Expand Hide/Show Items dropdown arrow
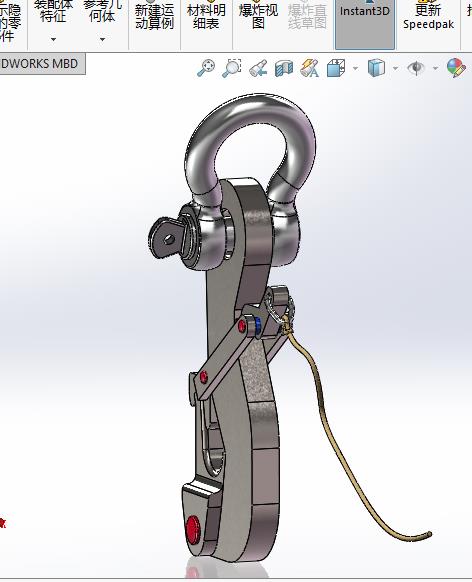This screenshot has width=472, height=582. pyautogui.click(x=435, y=68)
